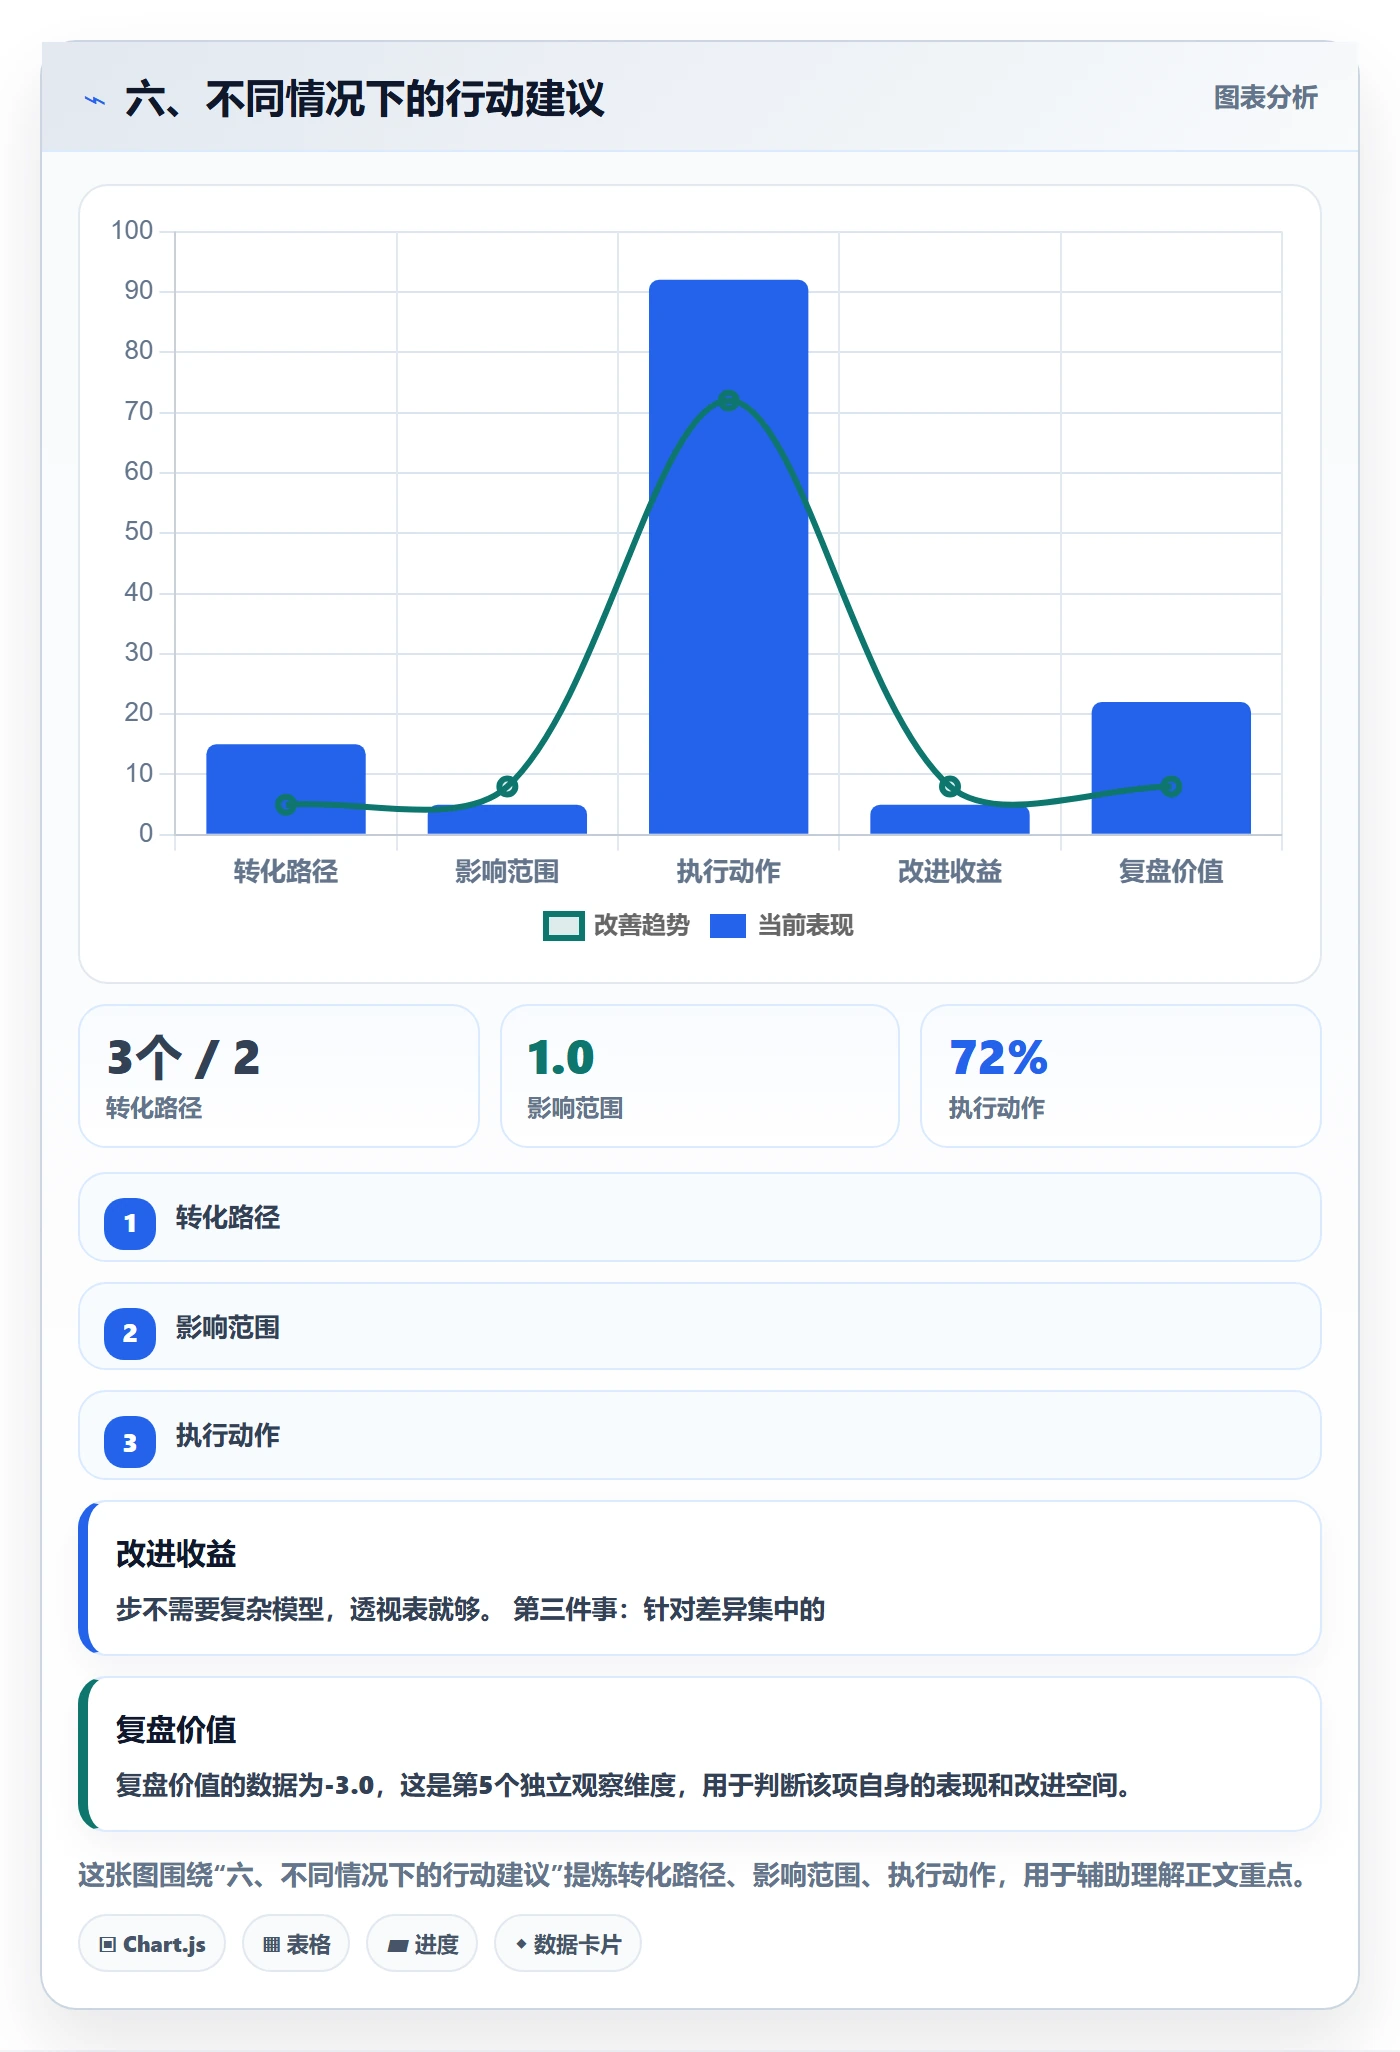Select list row 1 labeled 转化路径
The image size is (1400, 2052).
pyautogui.click(x=700, y=1217)
